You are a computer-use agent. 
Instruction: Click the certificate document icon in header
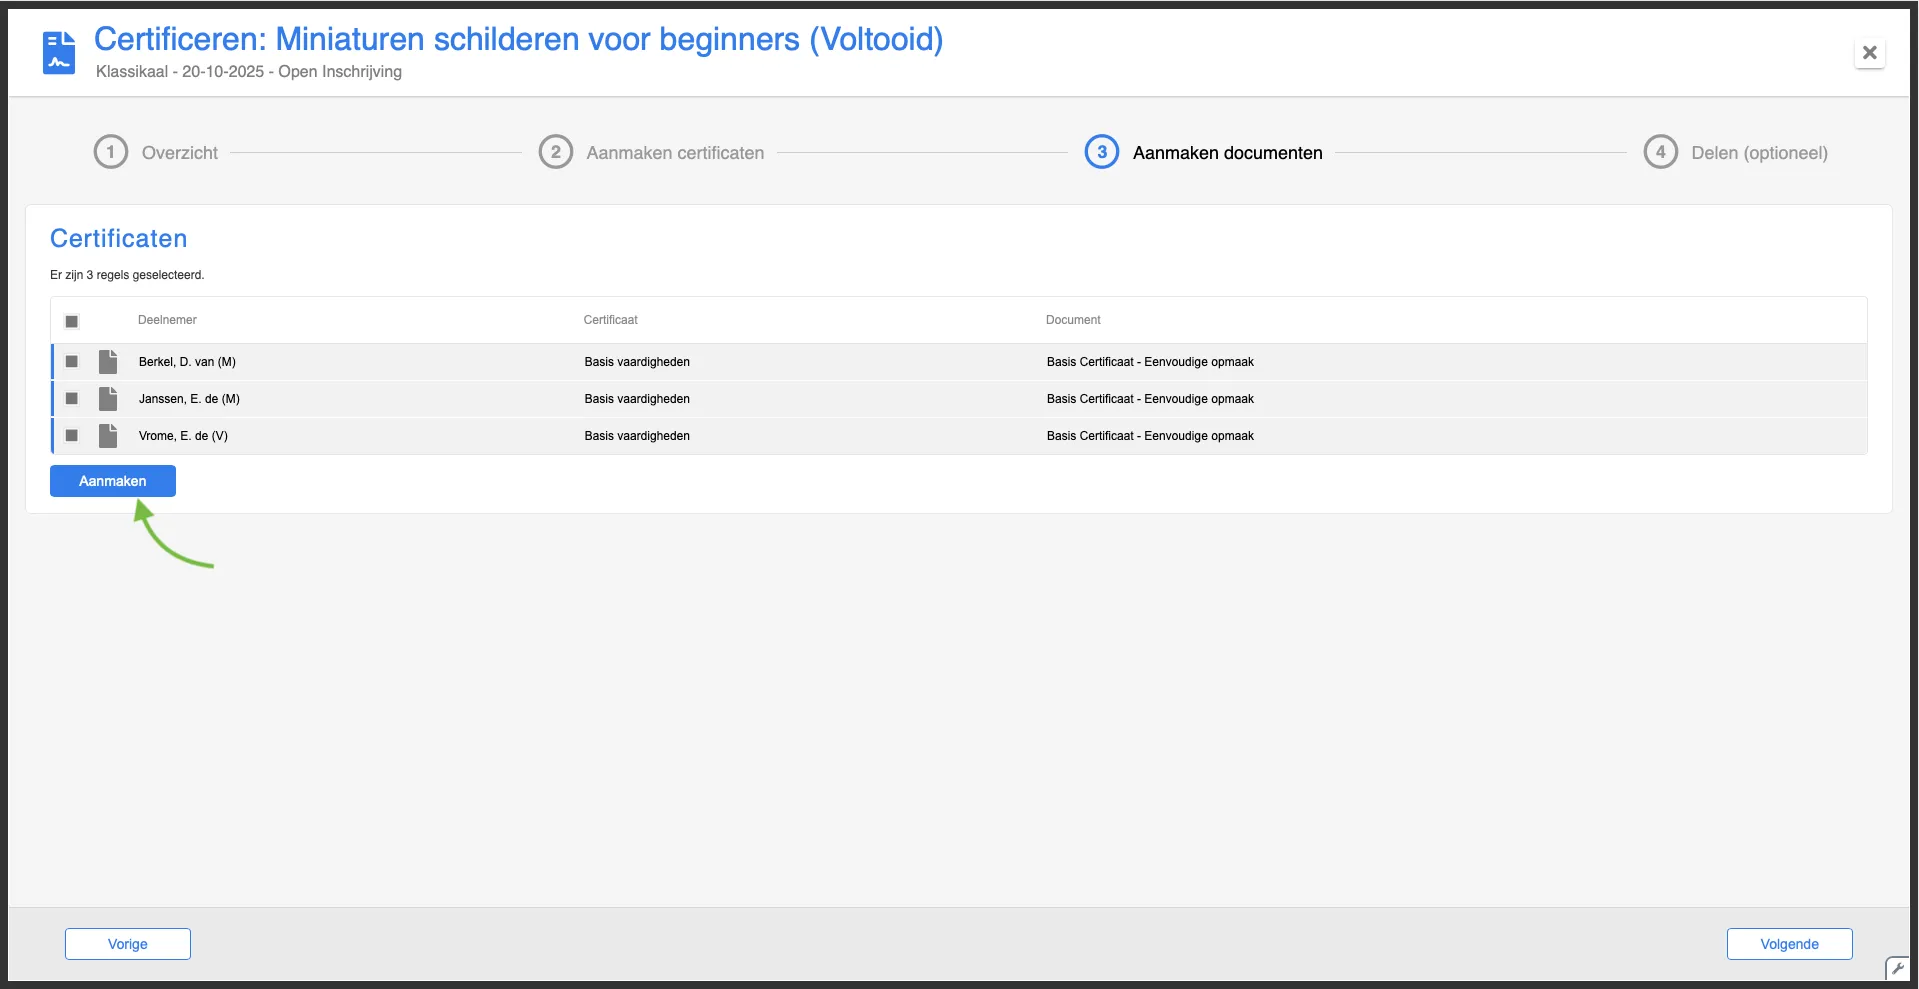pyautogui.click(x=59, y=52)
